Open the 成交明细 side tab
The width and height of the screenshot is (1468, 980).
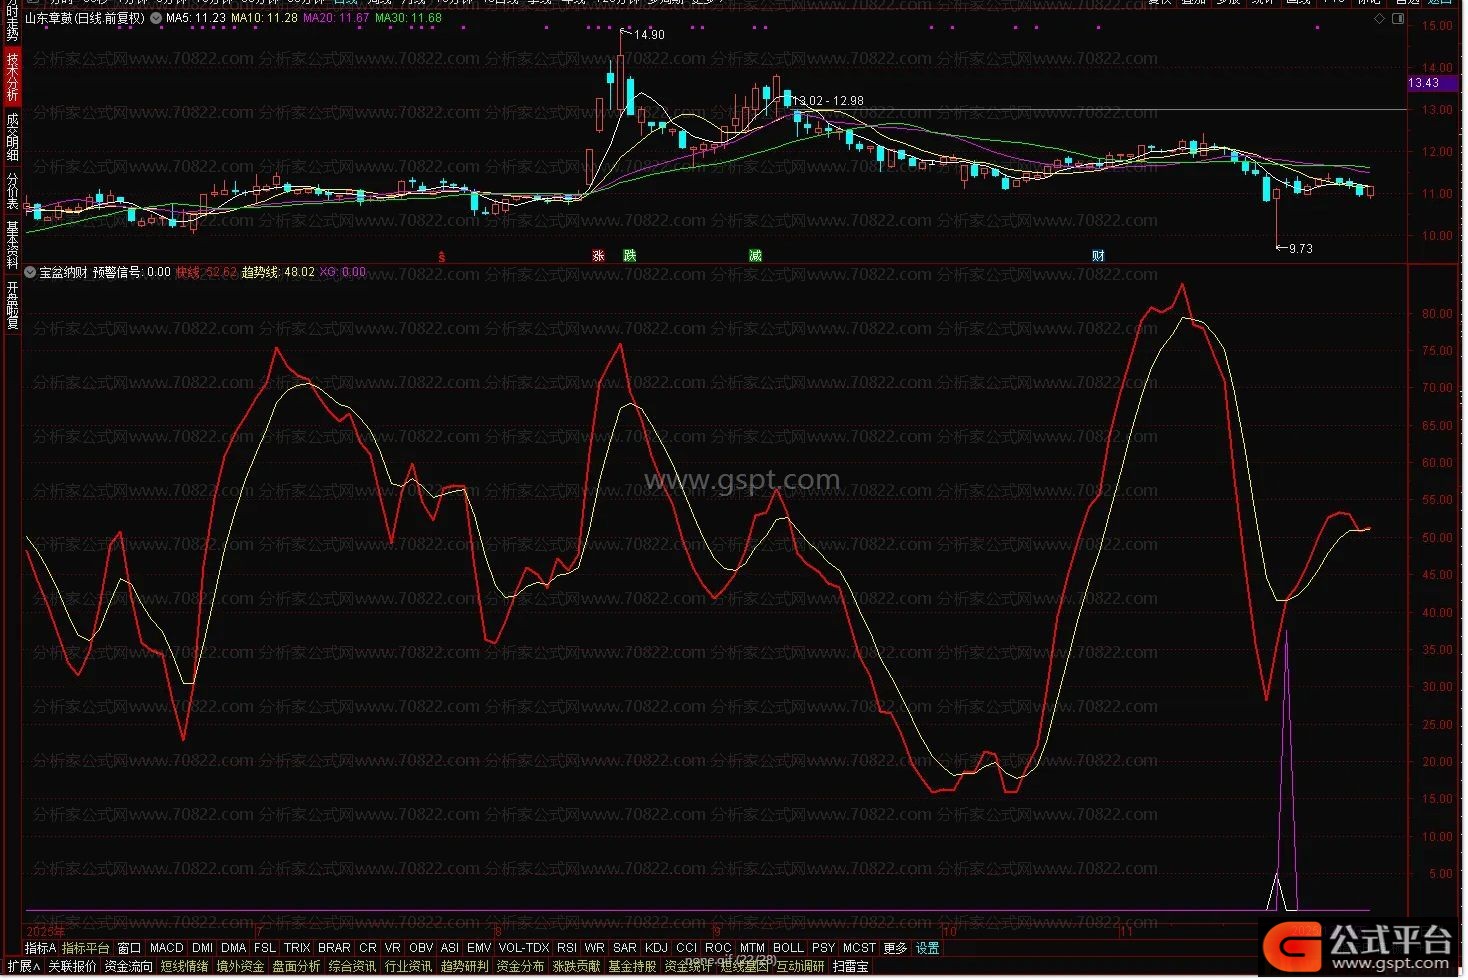pyautogui.click(x=12, y=136)
